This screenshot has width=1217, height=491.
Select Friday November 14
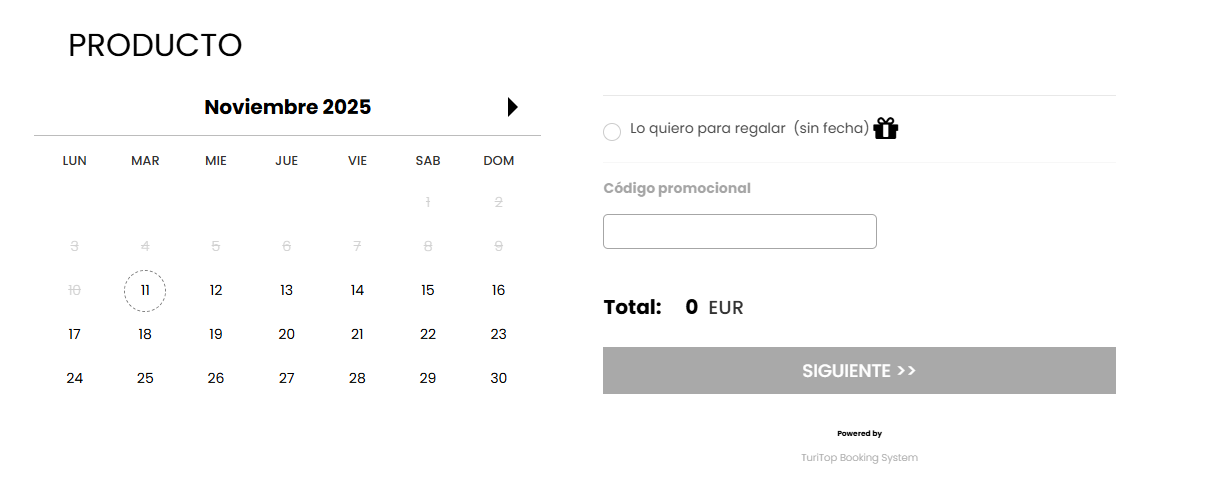[357, 291]
